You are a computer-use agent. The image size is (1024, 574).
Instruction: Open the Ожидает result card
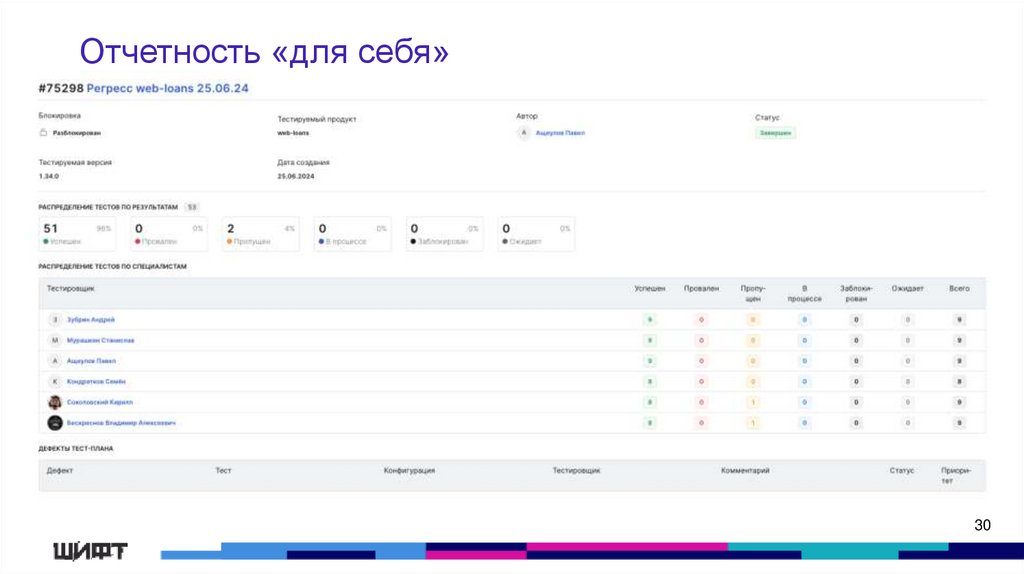[x=536, y=234]
